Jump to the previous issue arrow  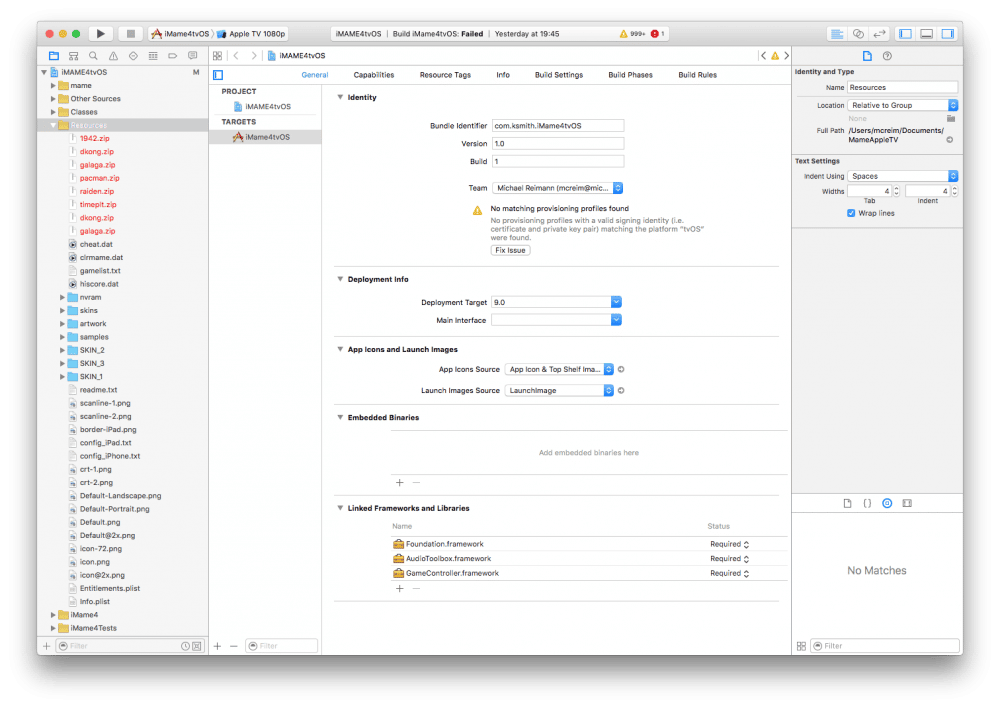coord(763,56)
